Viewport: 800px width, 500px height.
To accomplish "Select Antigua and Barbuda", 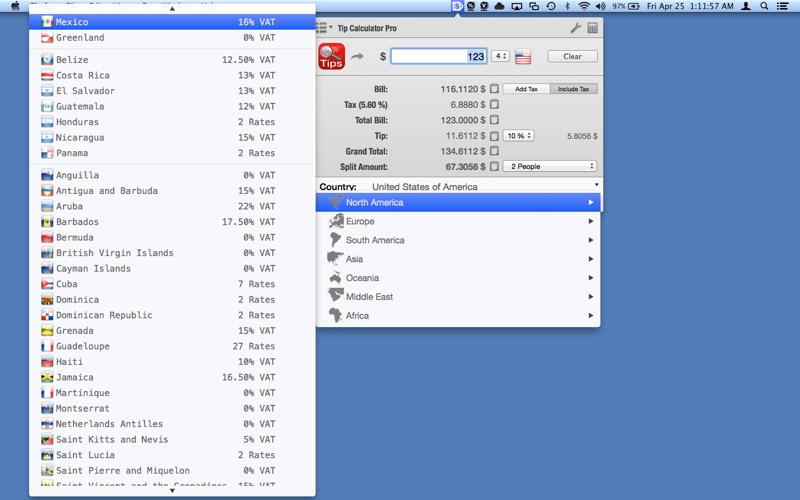I will pyautogui.click(x=172, y=191).
